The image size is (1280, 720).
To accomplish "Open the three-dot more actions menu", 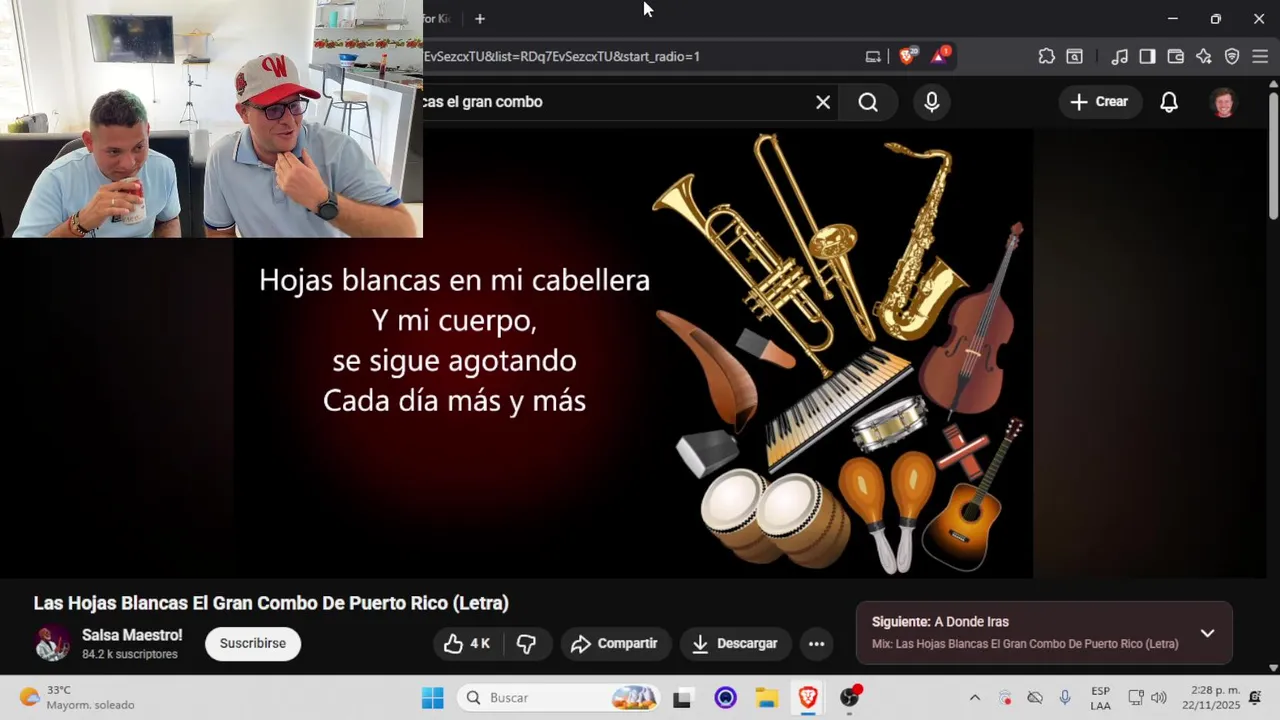I will point(816,644).
